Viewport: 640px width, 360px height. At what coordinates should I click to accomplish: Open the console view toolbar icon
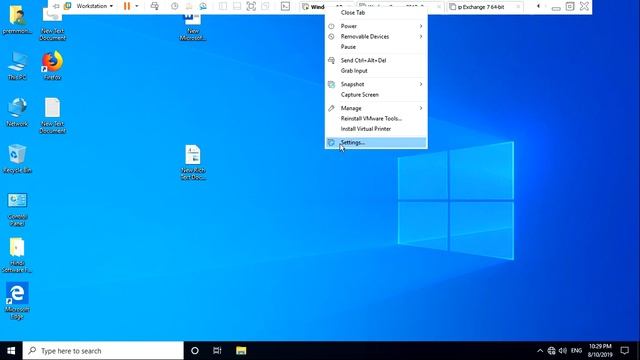click(x=285, y=6)
